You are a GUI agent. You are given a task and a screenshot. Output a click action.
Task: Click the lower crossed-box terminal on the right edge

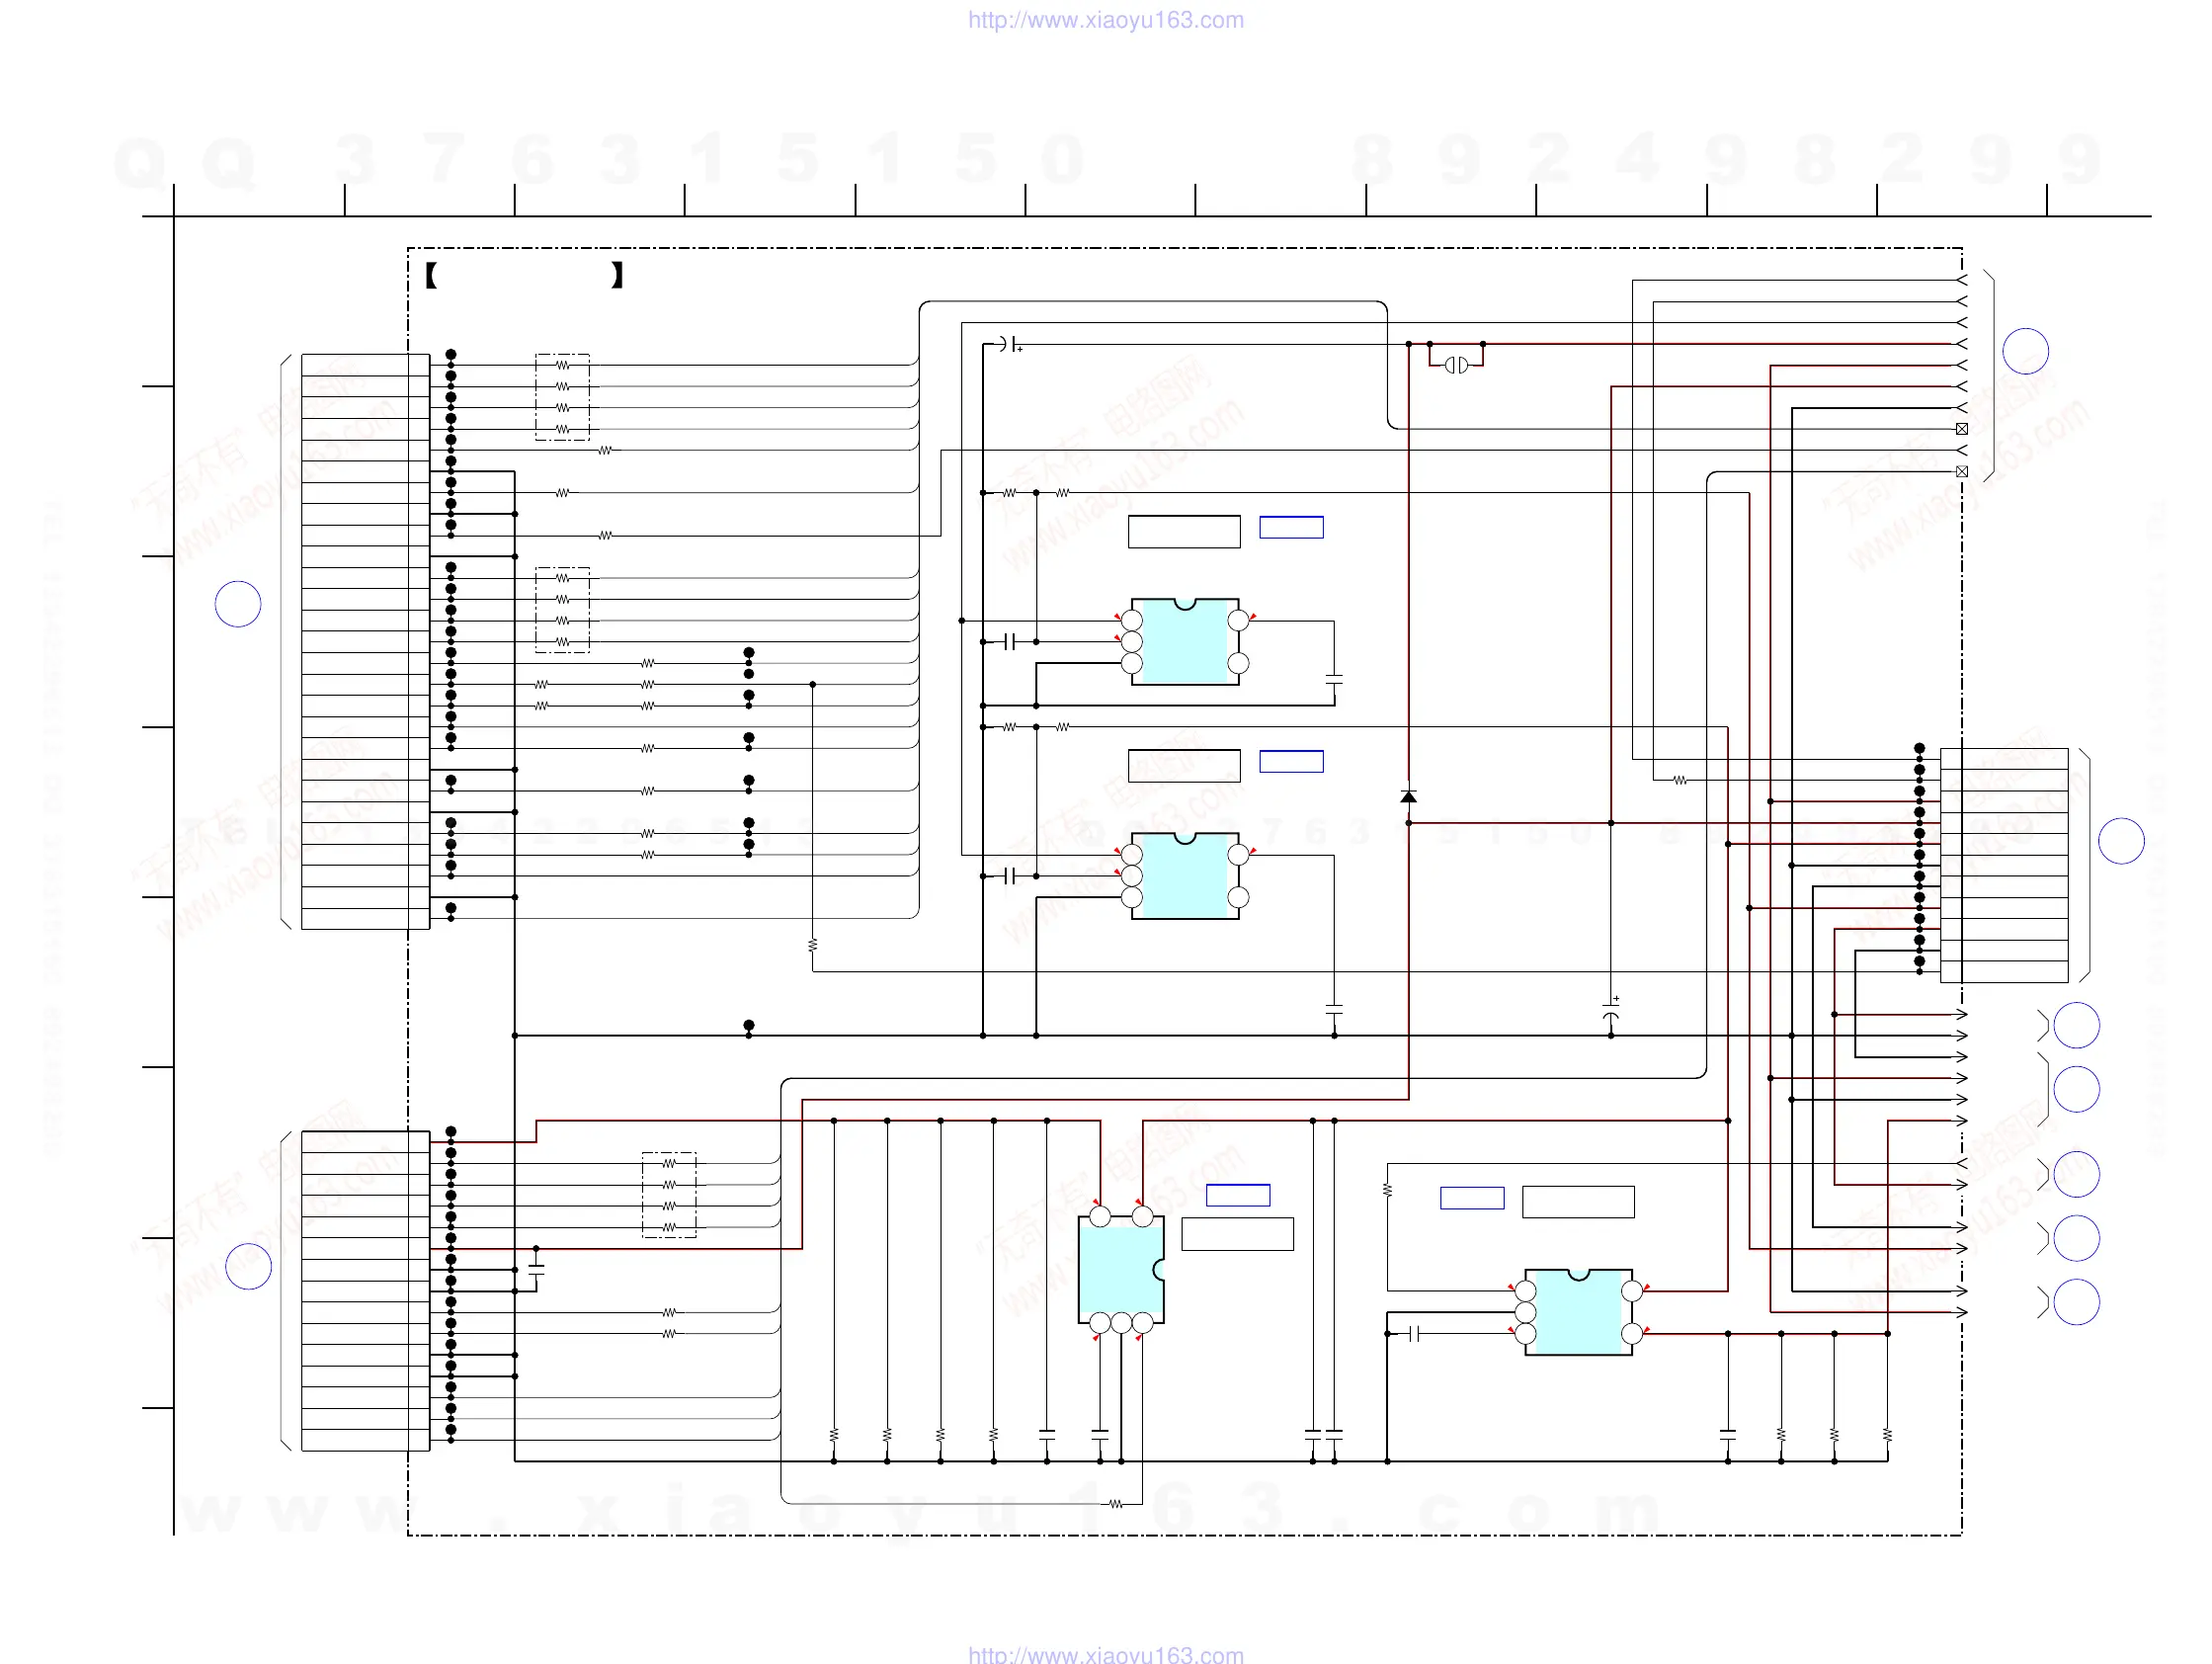(1961, 472)
